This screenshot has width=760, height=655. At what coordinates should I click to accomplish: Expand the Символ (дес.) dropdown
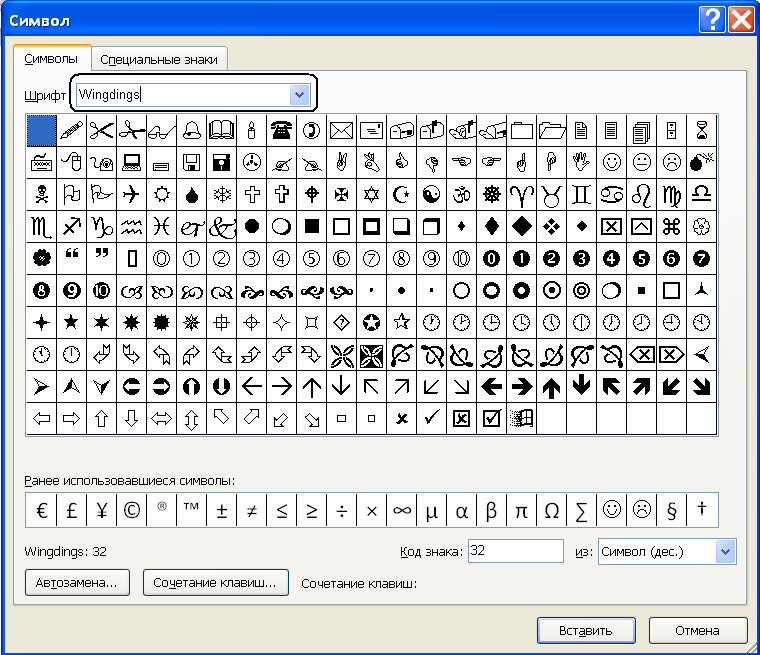pos(725,552)
